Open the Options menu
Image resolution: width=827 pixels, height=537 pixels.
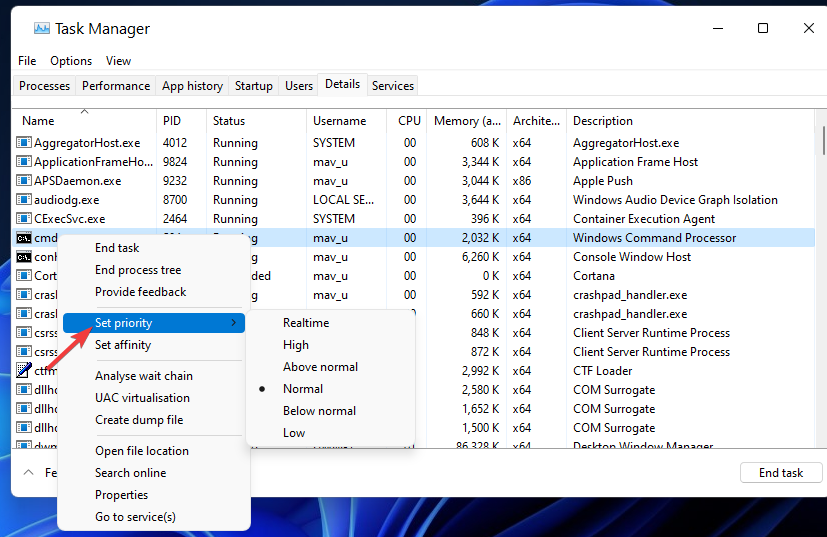(71, 61)
